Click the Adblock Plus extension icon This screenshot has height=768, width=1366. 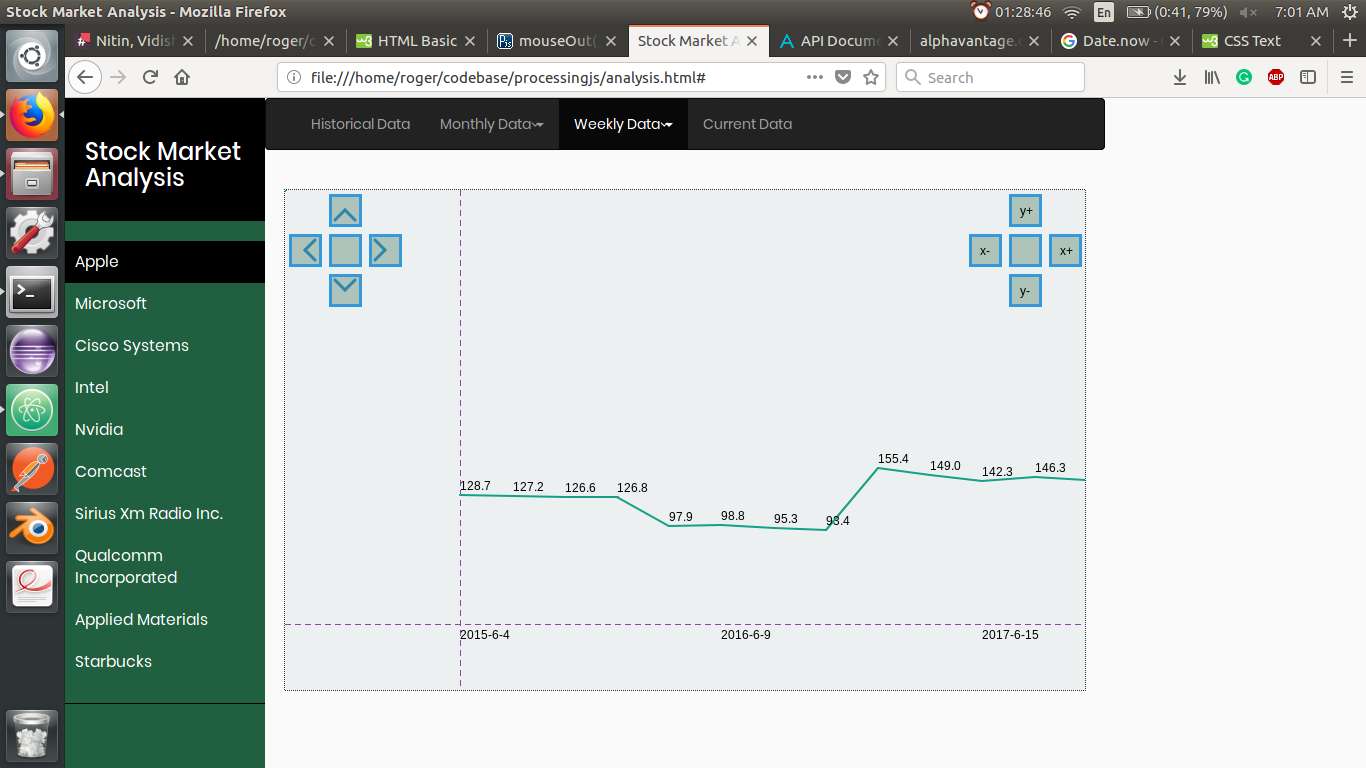coord(1276,77)
